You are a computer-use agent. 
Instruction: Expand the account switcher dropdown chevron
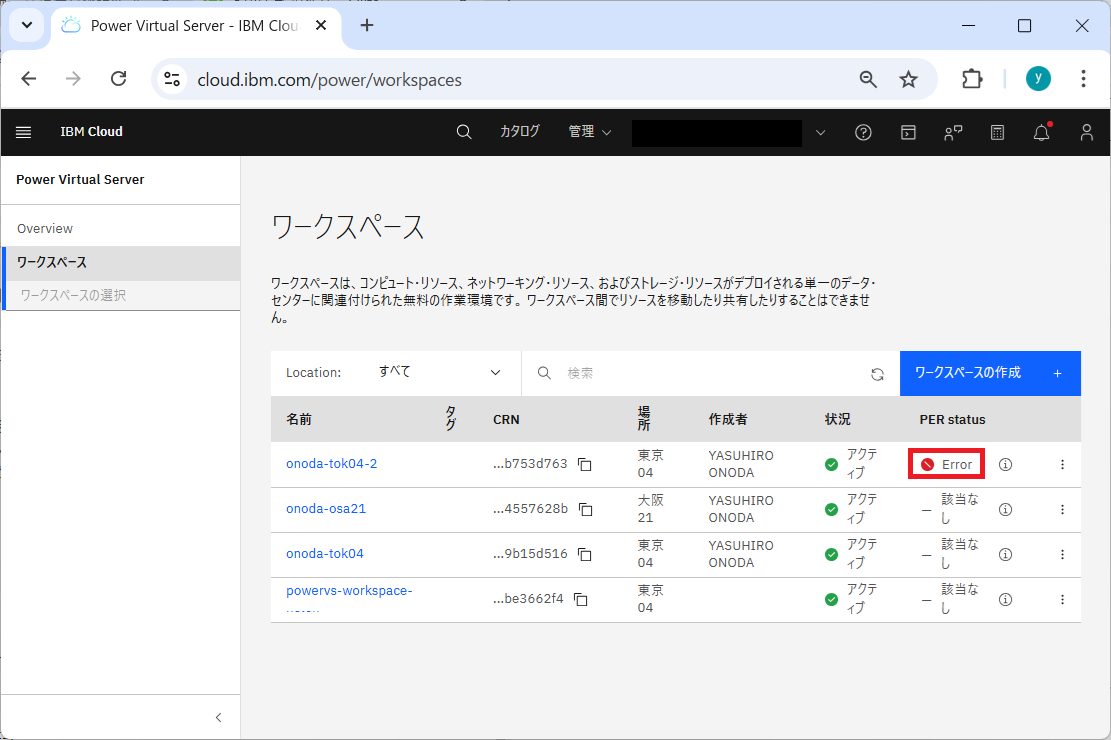click(820, 133)
